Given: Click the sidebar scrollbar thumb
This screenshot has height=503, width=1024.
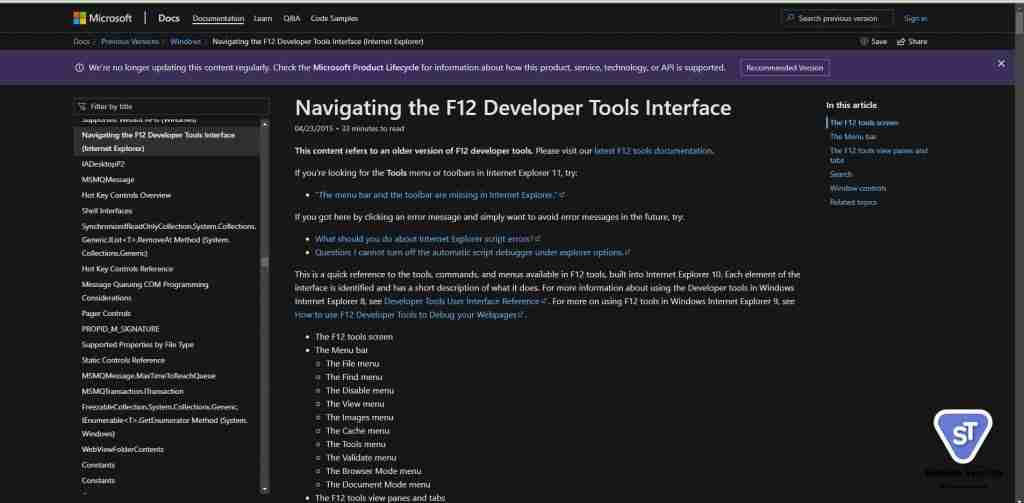Looking at the screenshot, I should point(264,263).
